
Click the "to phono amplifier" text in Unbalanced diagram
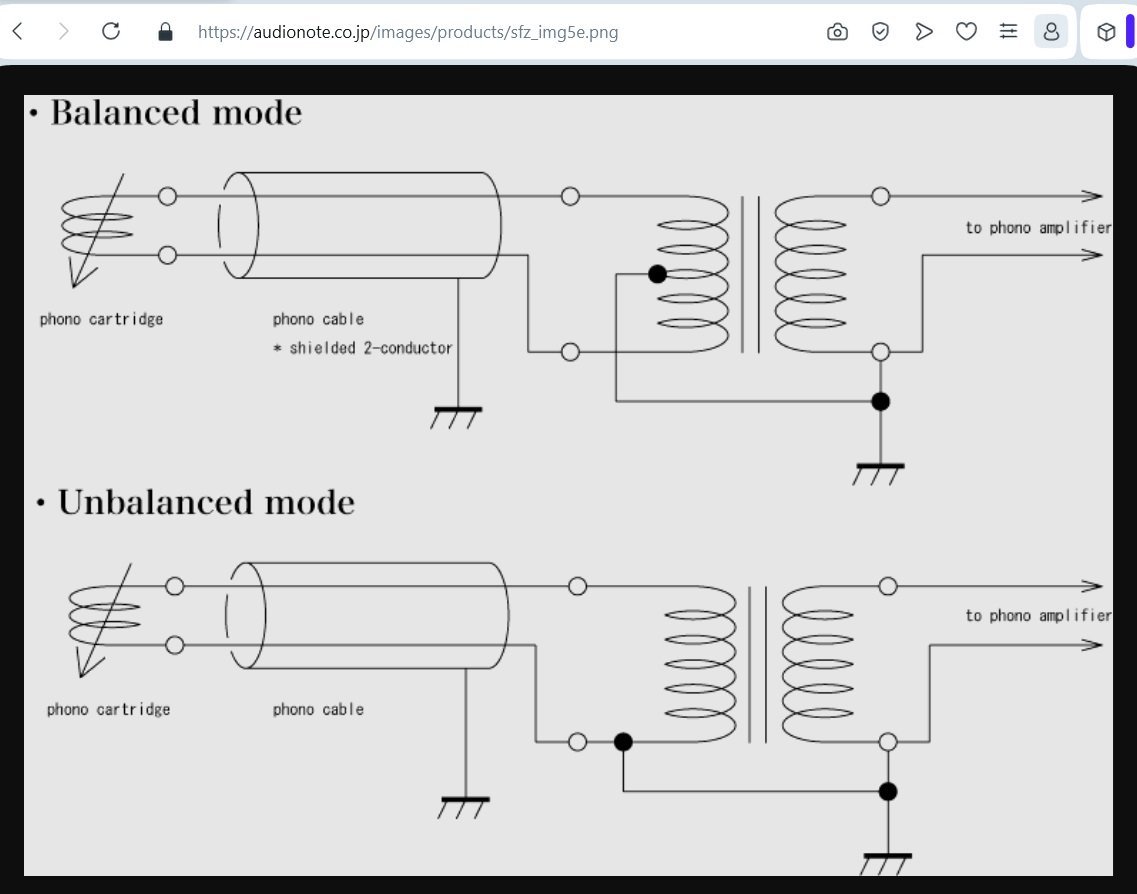click(x=1037, y=616)
